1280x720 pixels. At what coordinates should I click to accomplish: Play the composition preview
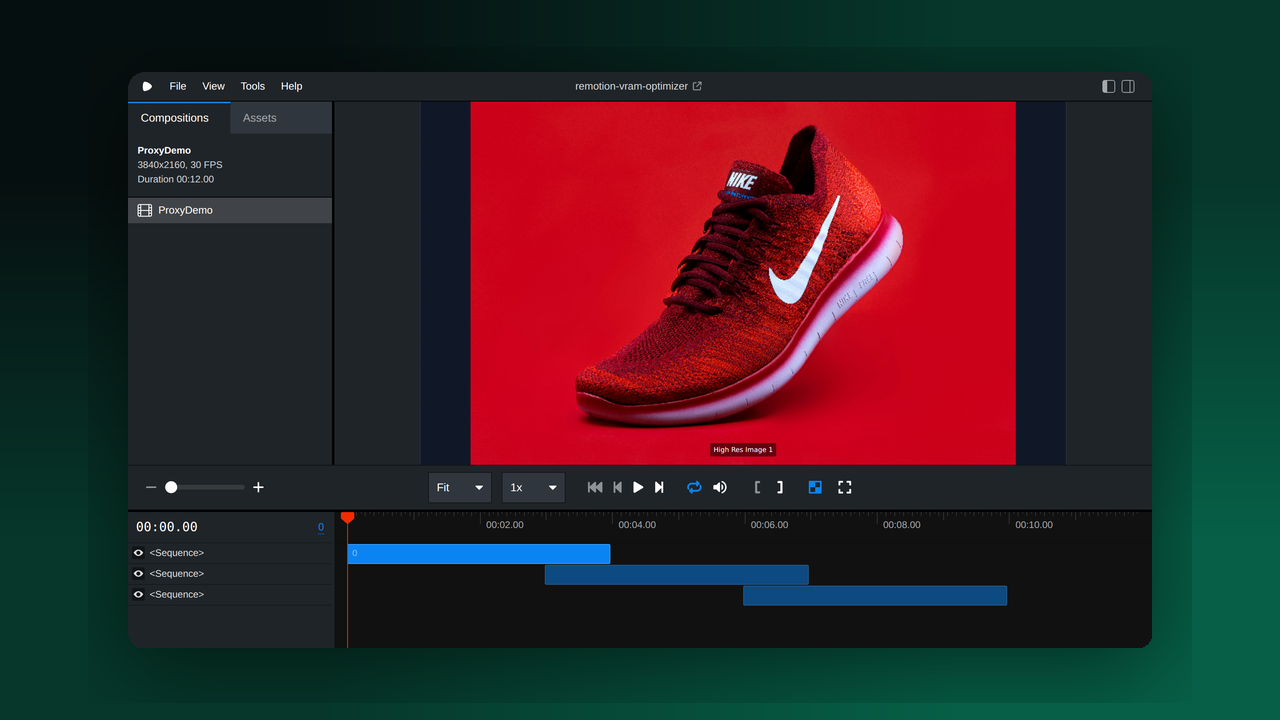coord(638,487)
